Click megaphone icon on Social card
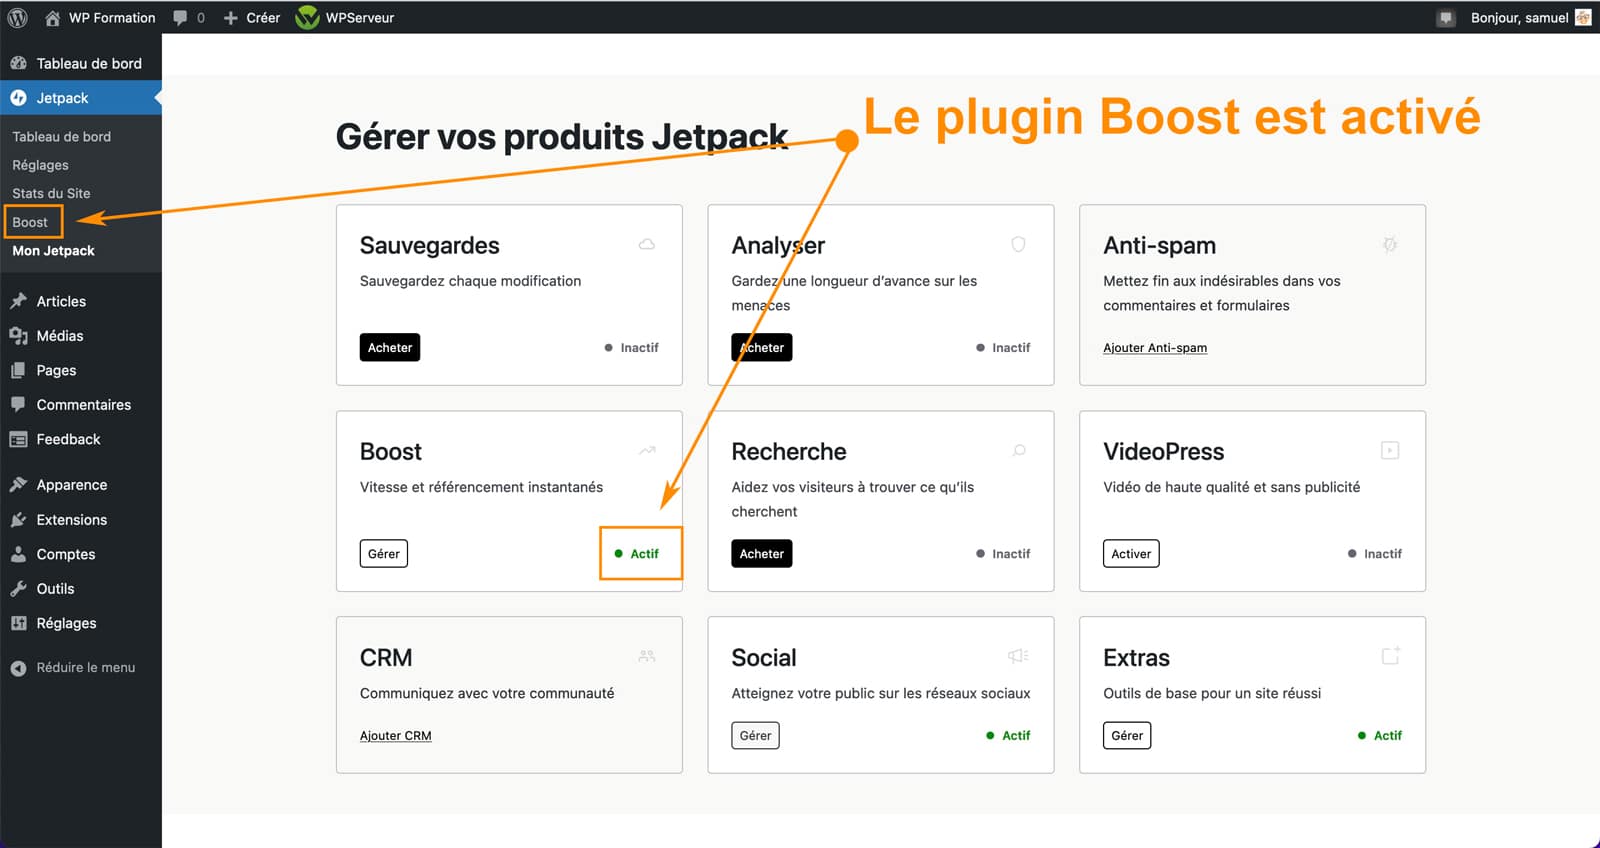 pyautogui.click(x=1018, y=656)
